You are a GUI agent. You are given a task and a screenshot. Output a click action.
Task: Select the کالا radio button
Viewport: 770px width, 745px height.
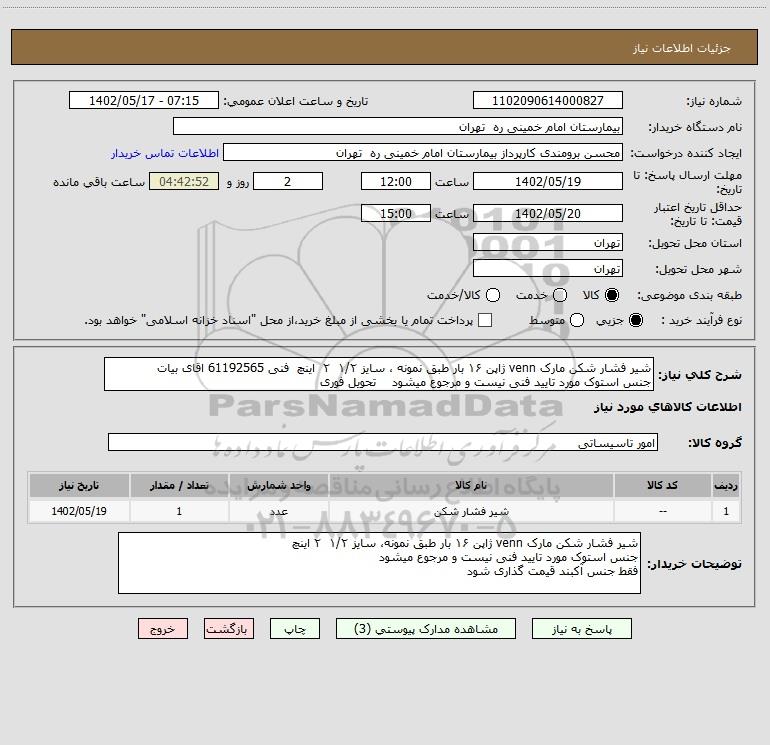[x=612, y=295]
